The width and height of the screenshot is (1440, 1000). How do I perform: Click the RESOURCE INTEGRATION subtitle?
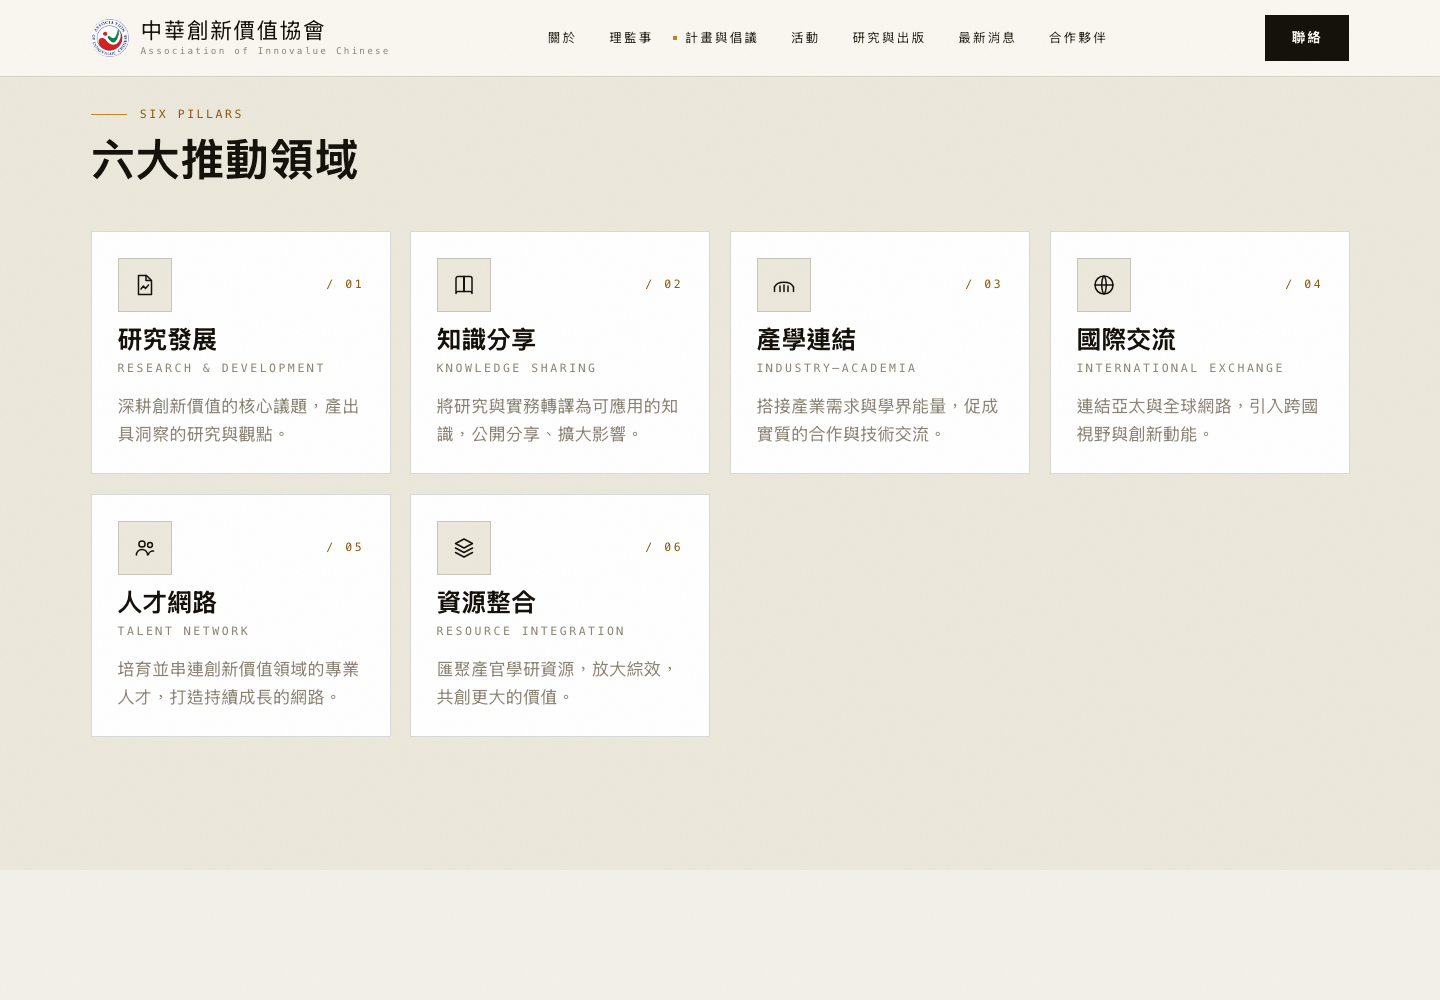coord(530,631)
